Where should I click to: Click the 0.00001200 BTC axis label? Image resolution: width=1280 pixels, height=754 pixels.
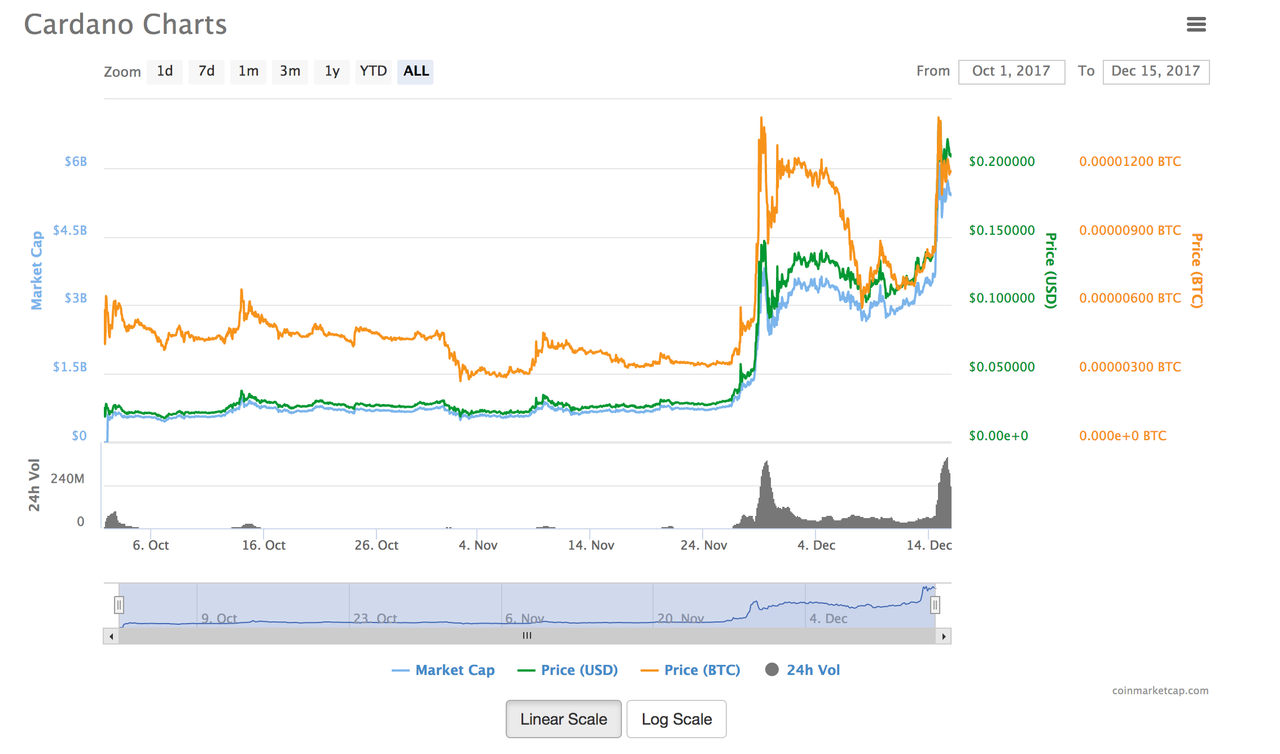(1130, 161)
